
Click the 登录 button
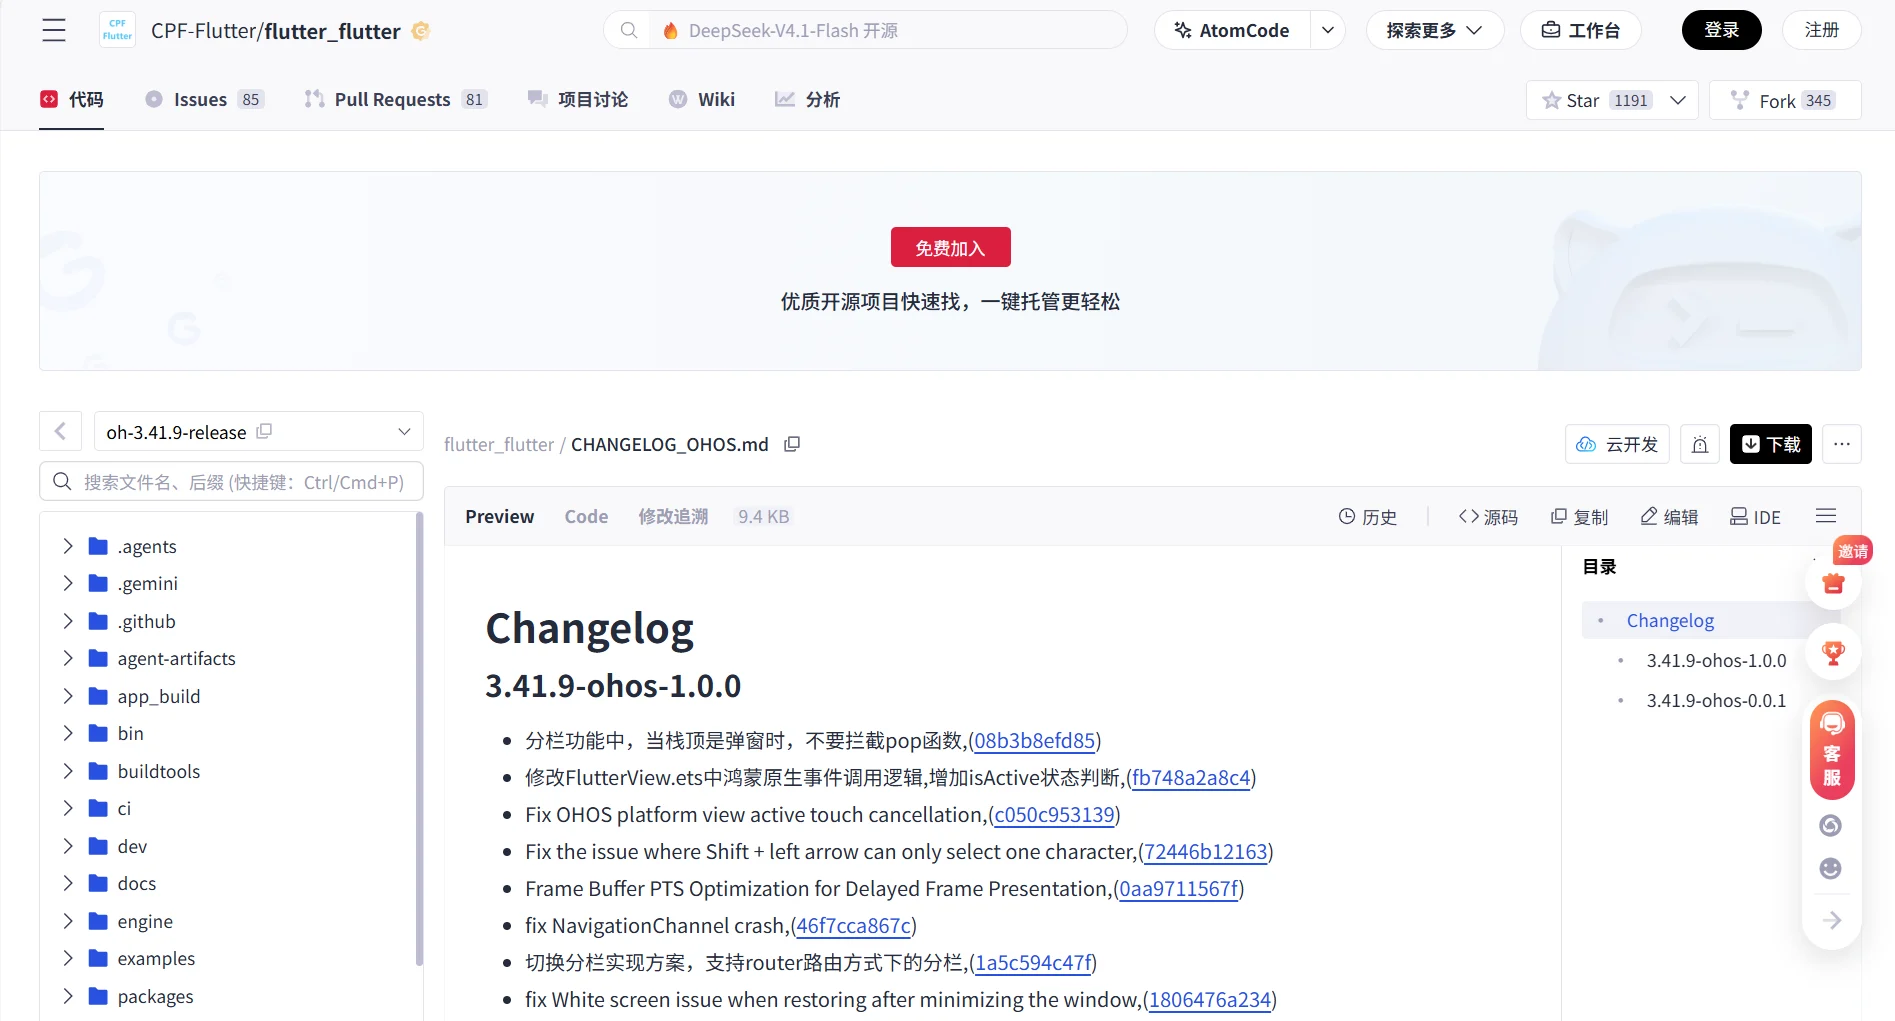pyautogui.click(x=1721, y=30)
